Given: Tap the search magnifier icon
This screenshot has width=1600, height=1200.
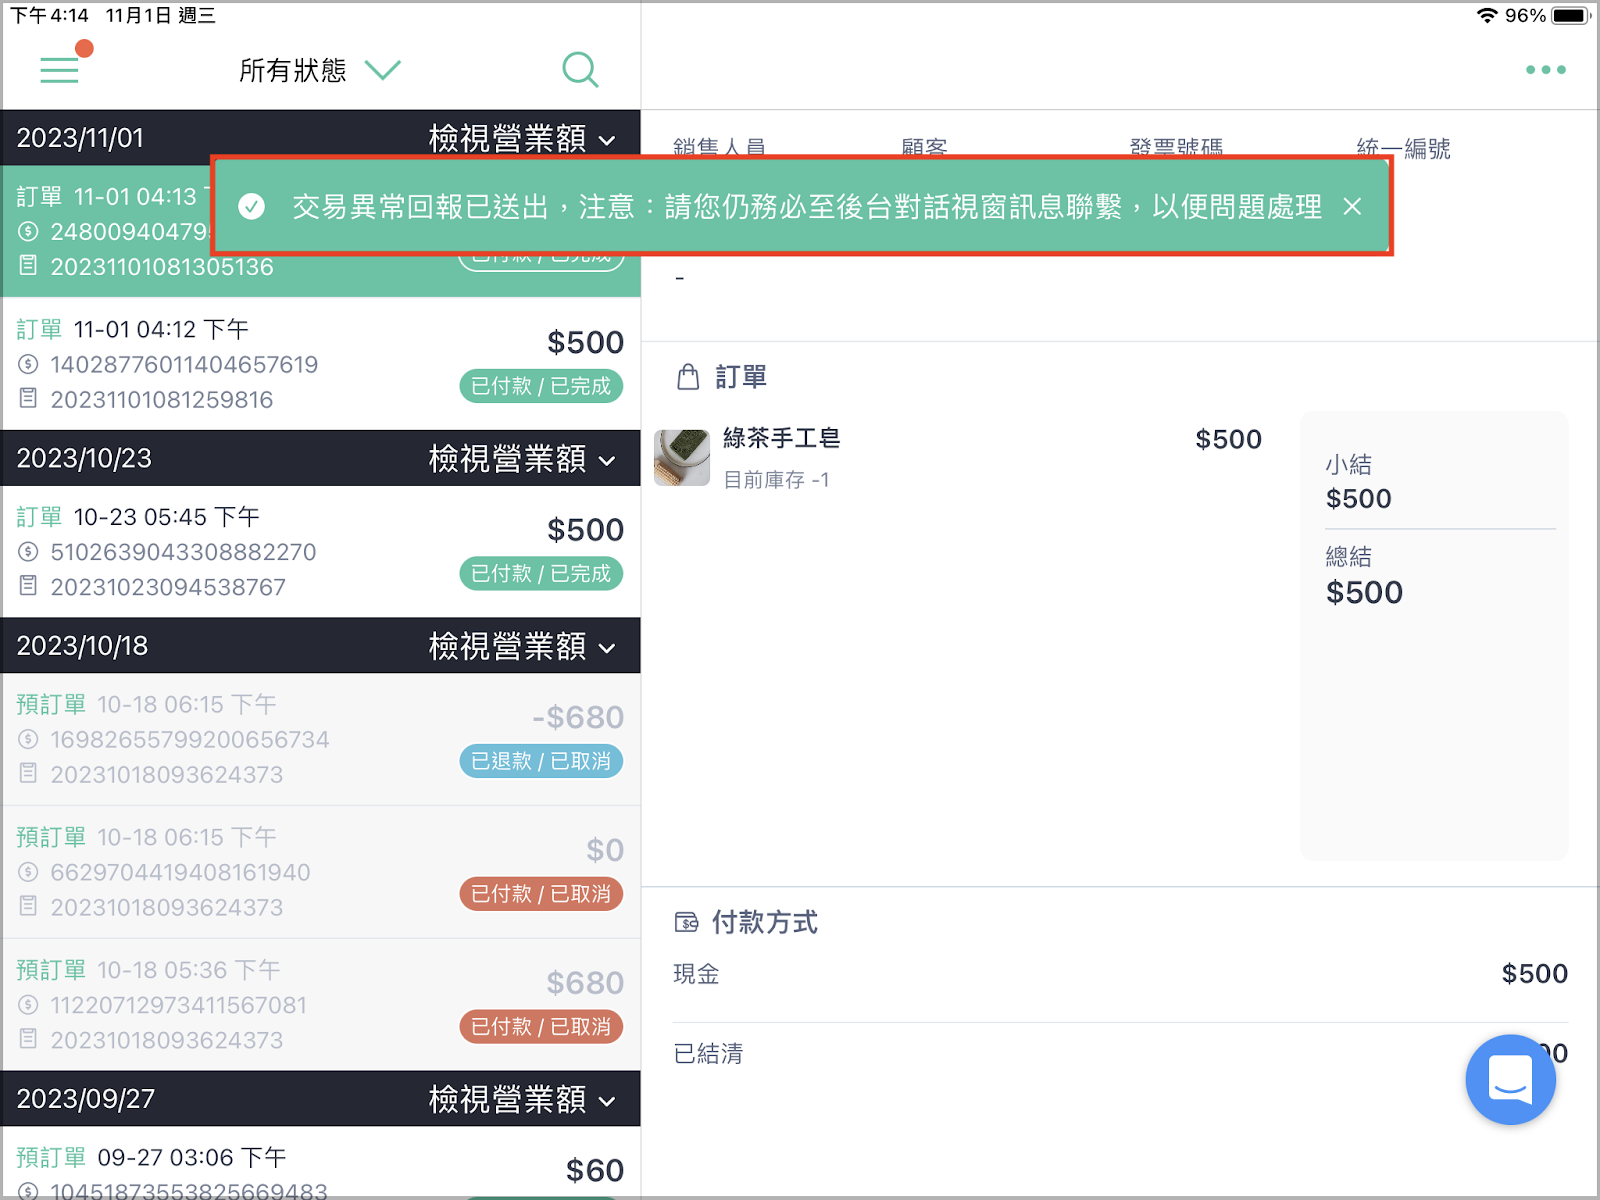Looking at the screenshot, I should pyautogui.click(x=580, y=70).
